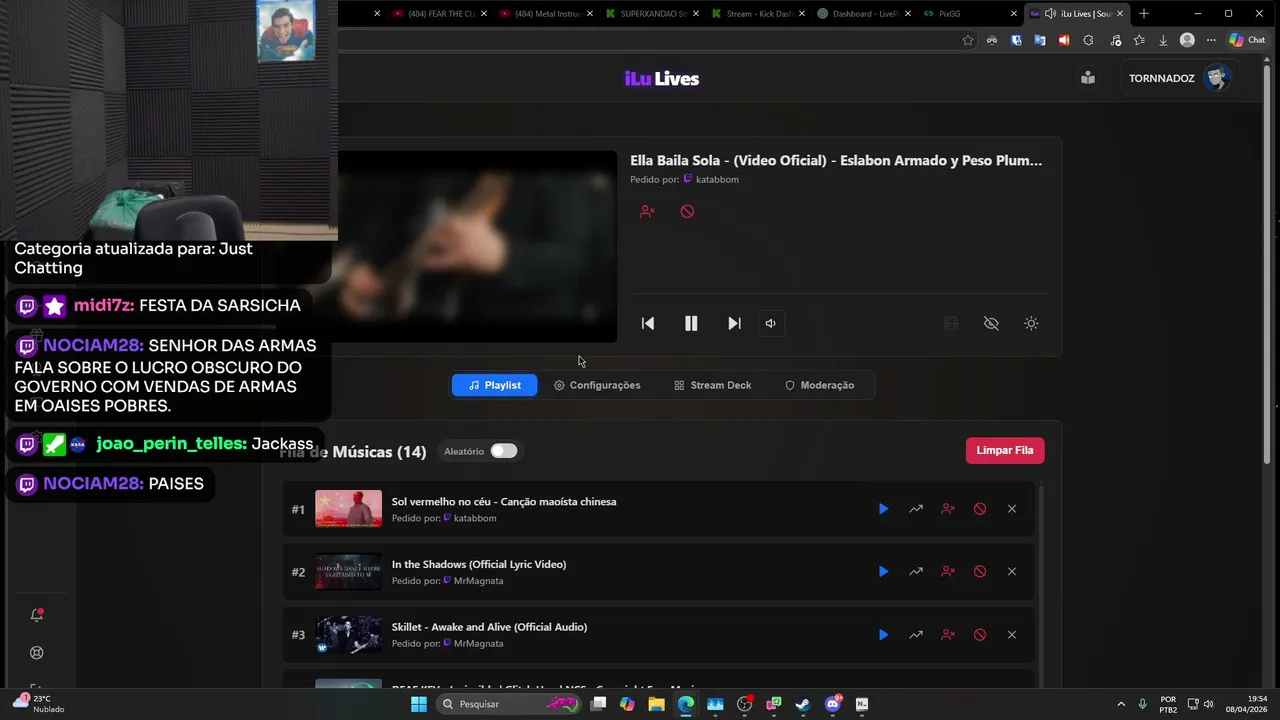Play Sol vermelho no céu now
The width and height of the screenshot is (1280, 720).
pos(883,509)
